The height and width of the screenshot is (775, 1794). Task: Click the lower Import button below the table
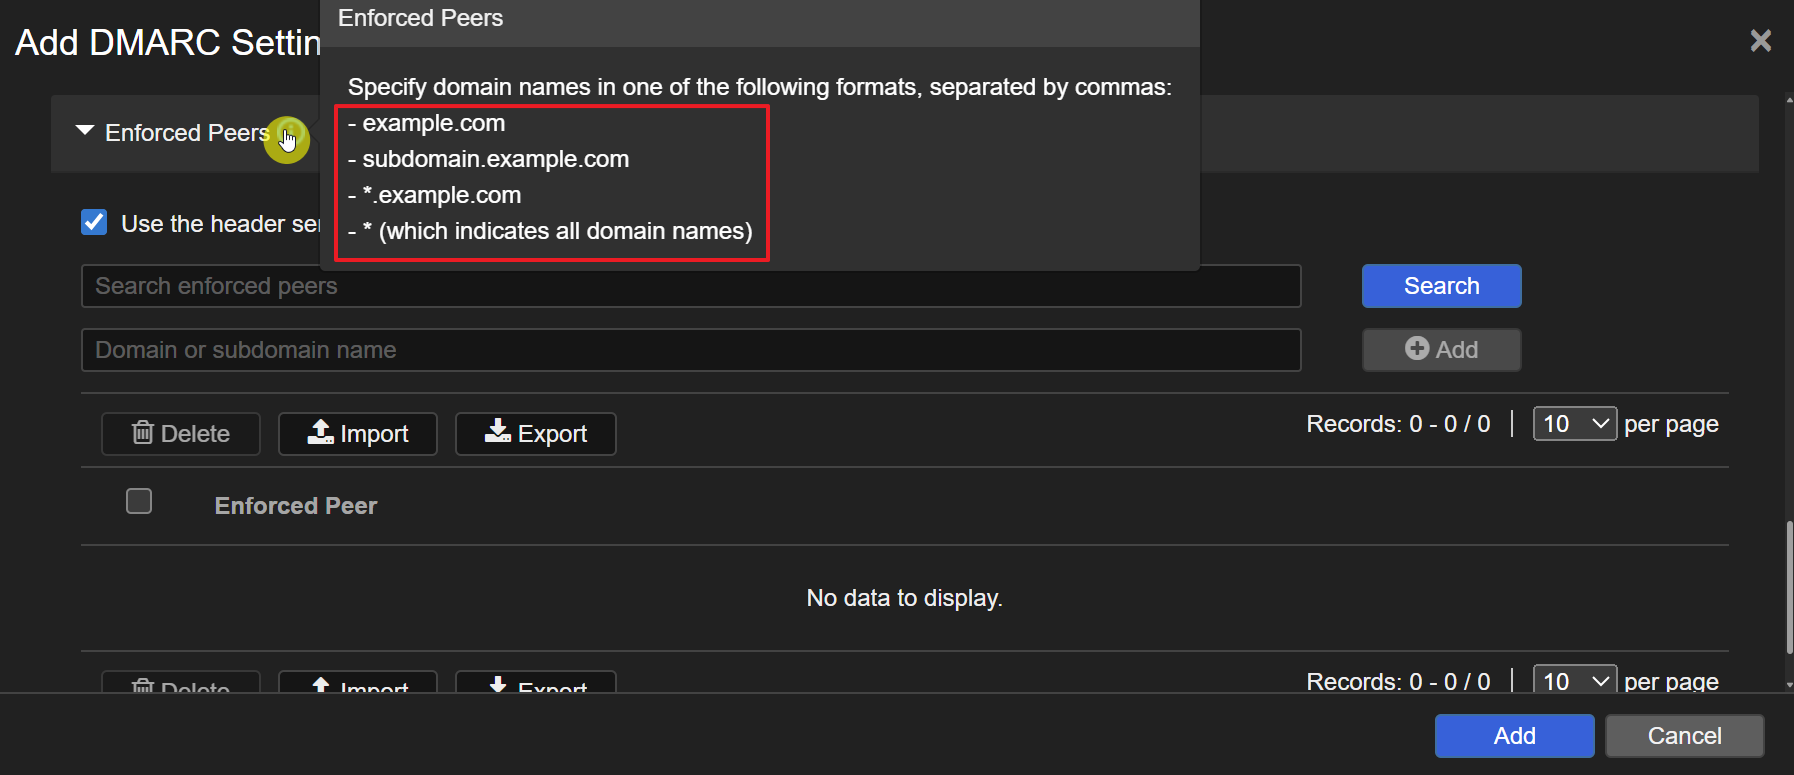358,683
